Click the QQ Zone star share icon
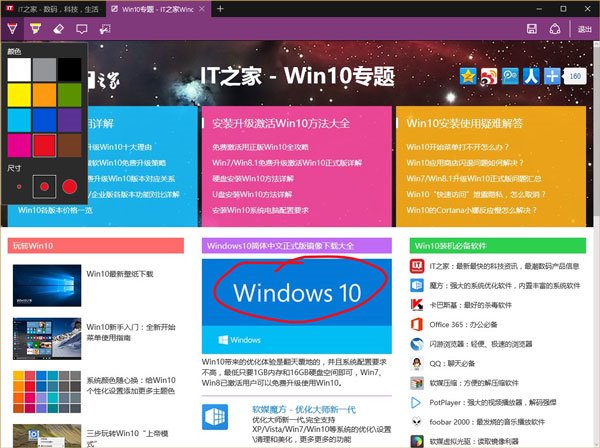The width and height of the screenshot is (600, 448). 468,76
